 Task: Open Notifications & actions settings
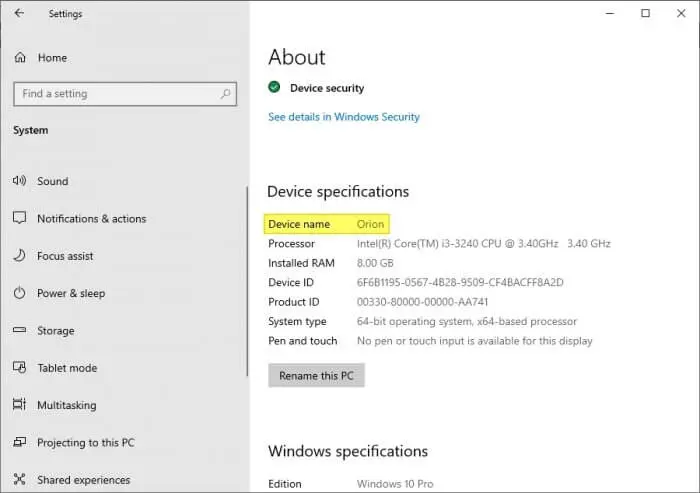(x=92, y=218)
